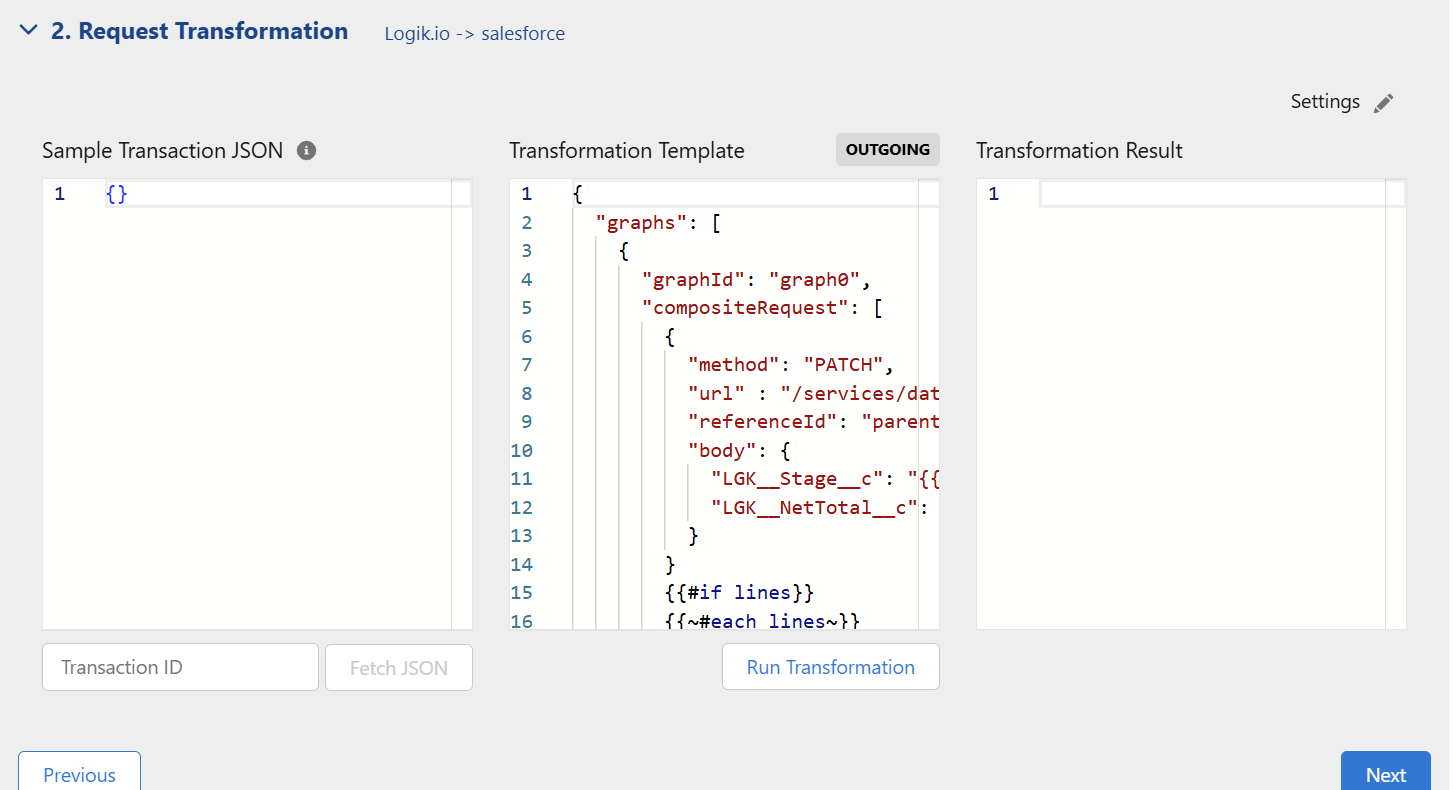
Task: Click the OUTGOING badge
Action: coord(888,150)
